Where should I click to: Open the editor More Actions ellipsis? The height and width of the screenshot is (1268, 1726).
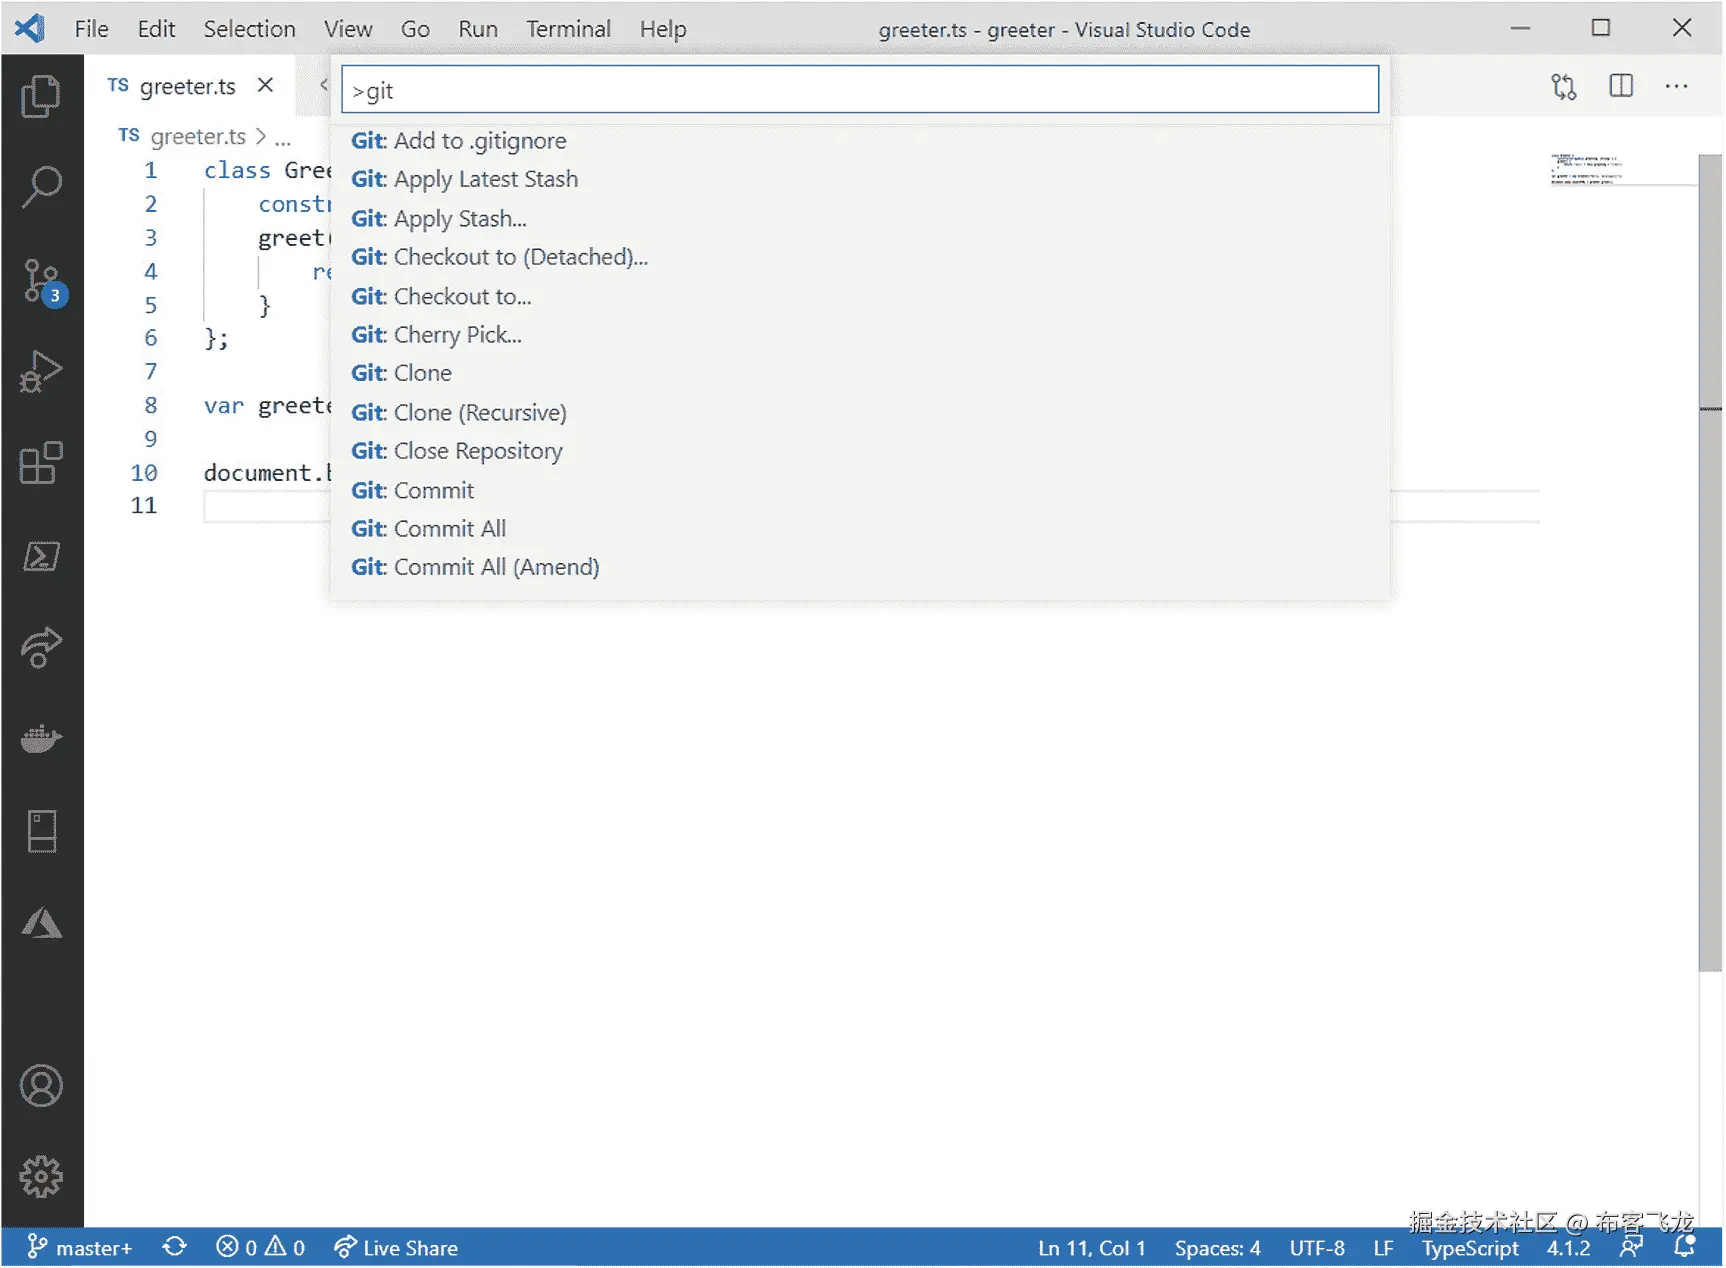pos(1677,87)
